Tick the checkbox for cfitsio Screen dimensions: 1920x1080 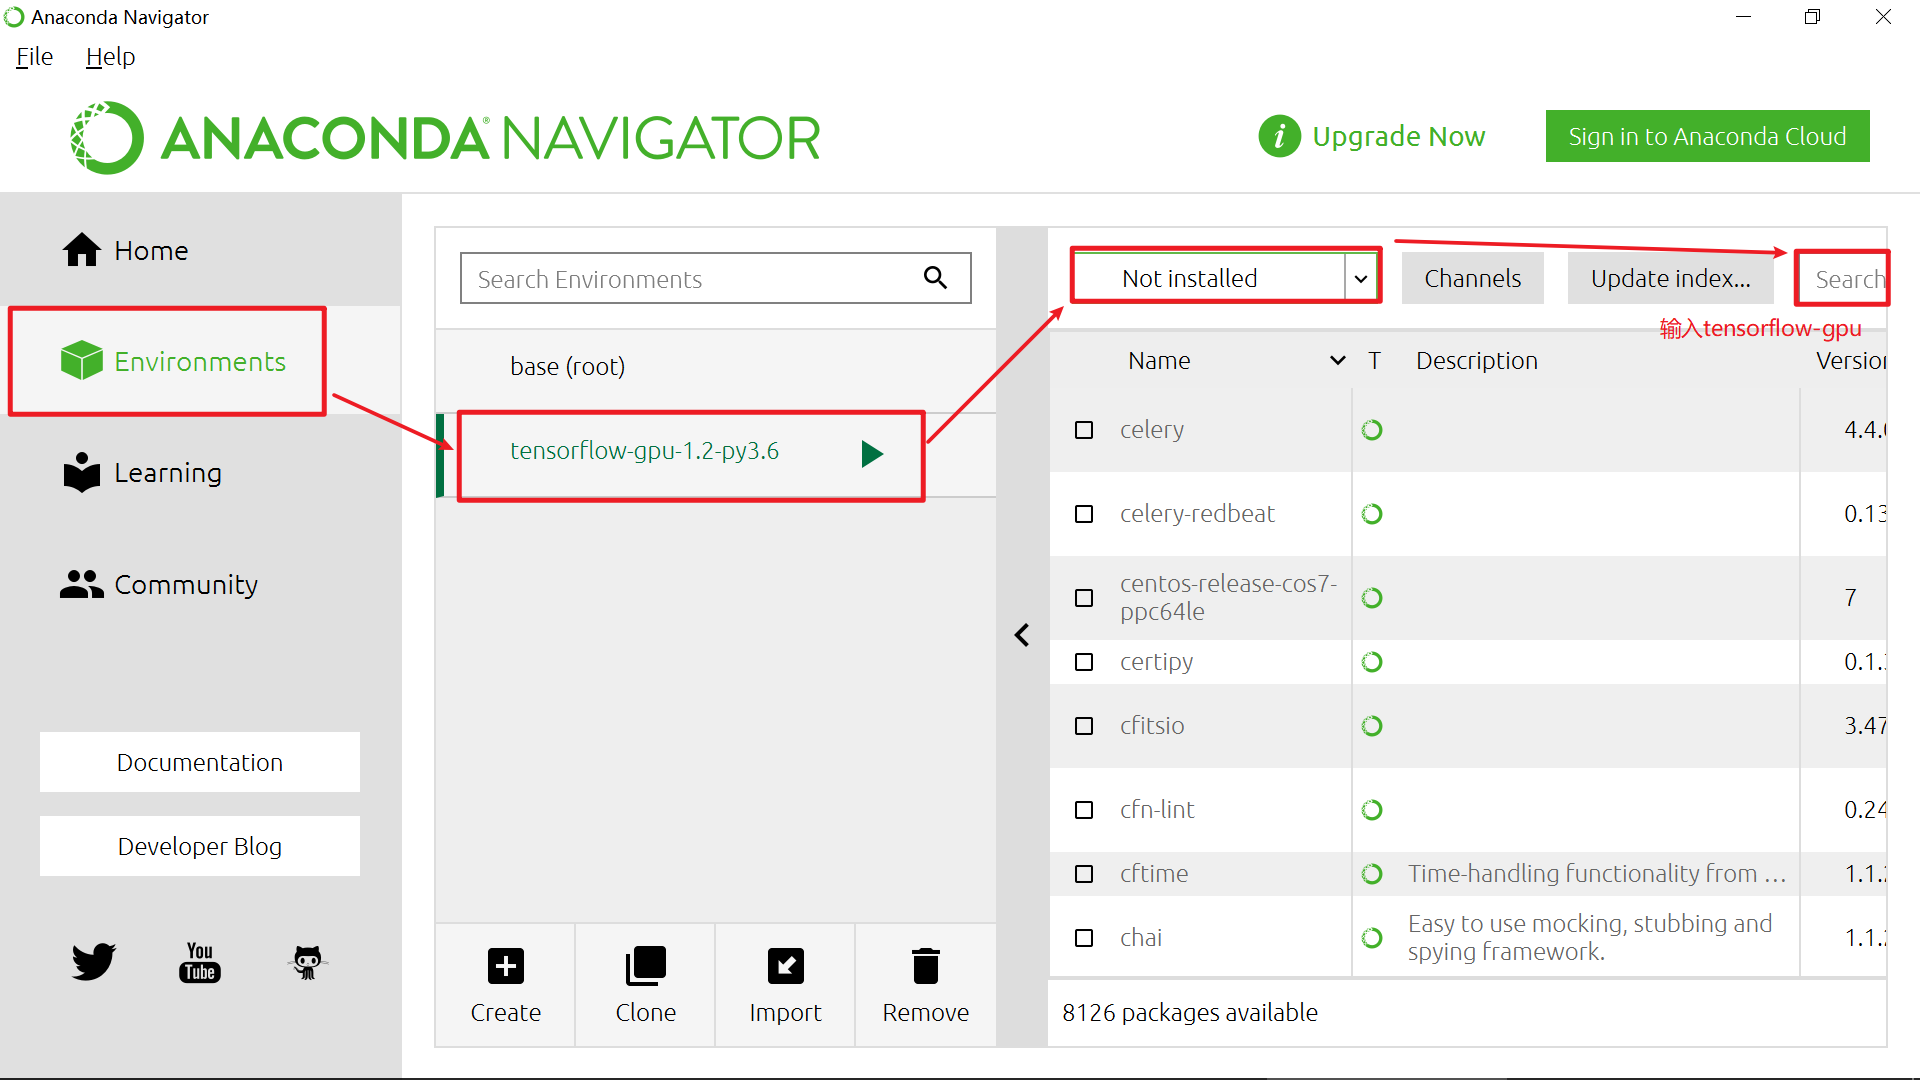[1084, 726]
